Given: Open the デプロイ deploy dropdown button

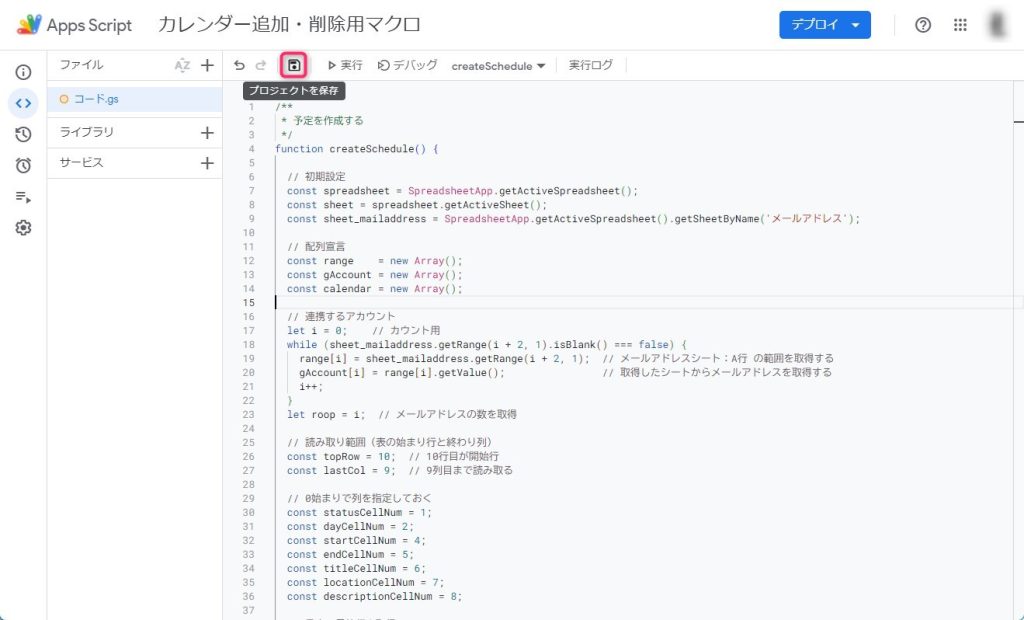Looking at the screenshot, I should pos(824,25).
